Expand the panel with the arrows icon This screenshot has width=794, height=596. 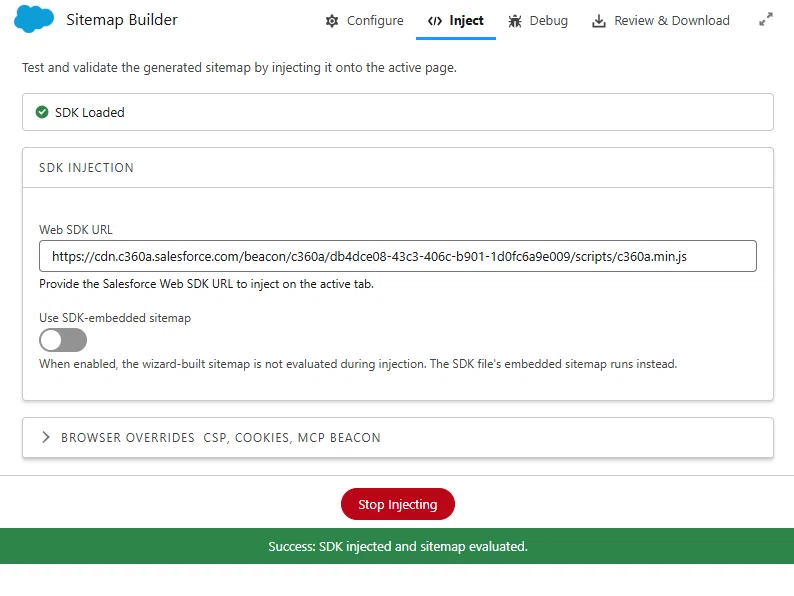click(766, 19)
